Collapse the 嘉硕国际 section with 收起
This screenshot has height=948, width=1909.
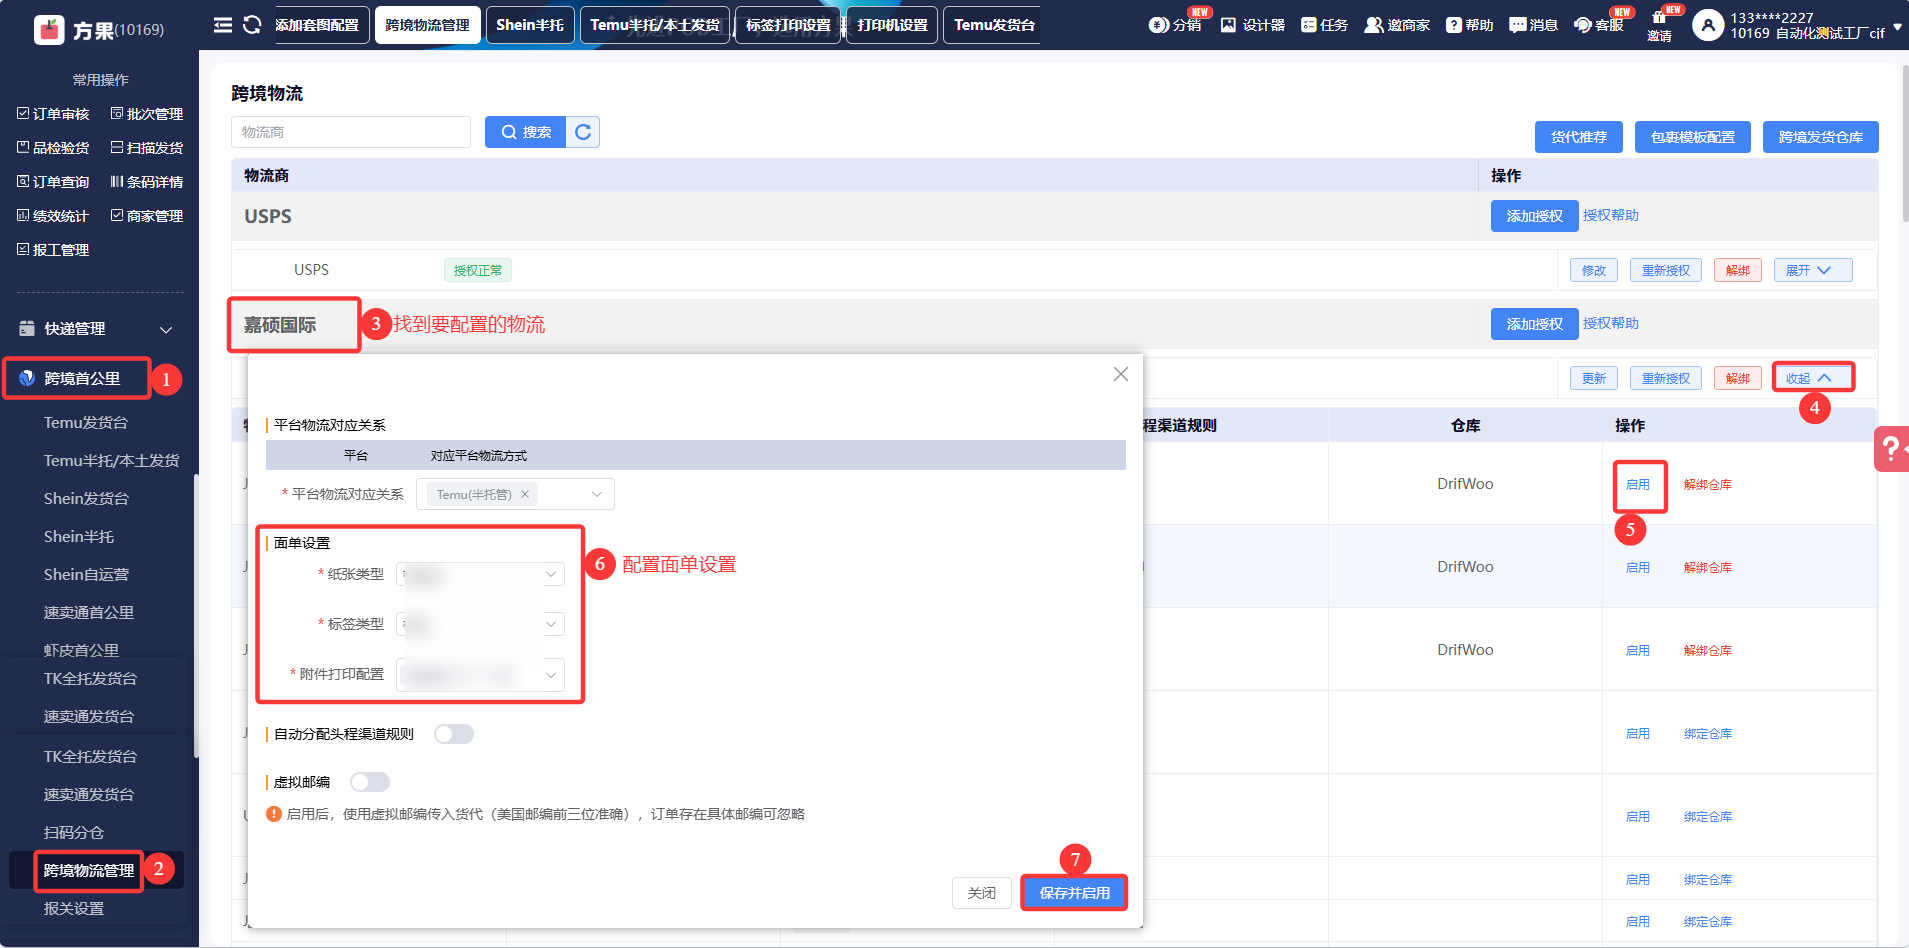1813,378
